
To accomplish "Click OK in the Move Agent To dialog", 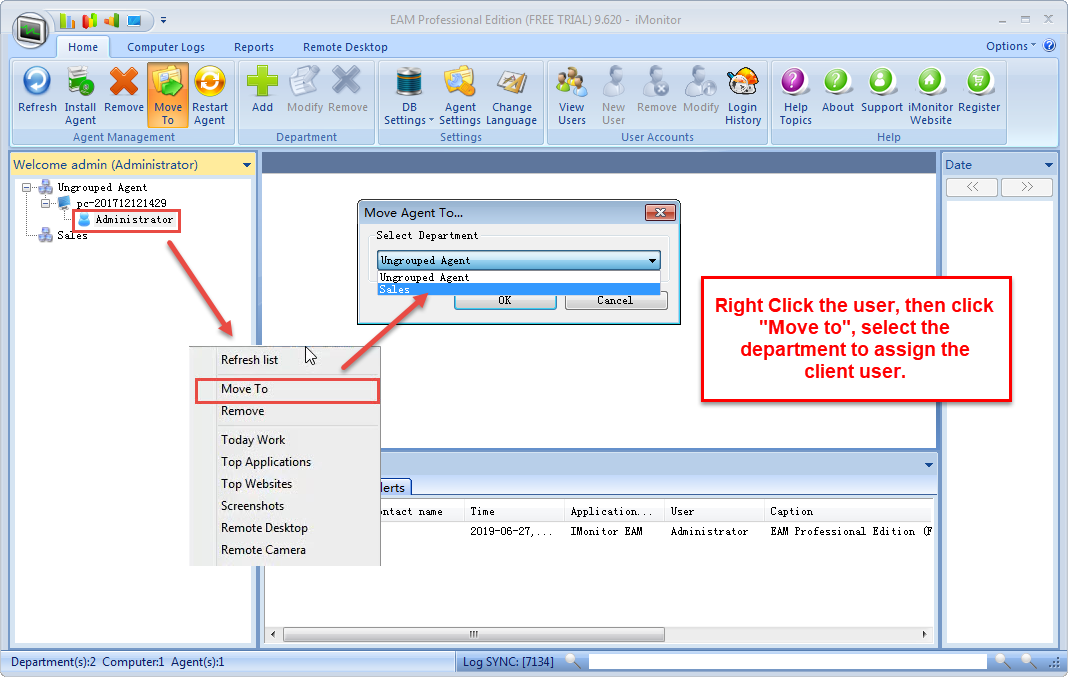I will point(505,300).
